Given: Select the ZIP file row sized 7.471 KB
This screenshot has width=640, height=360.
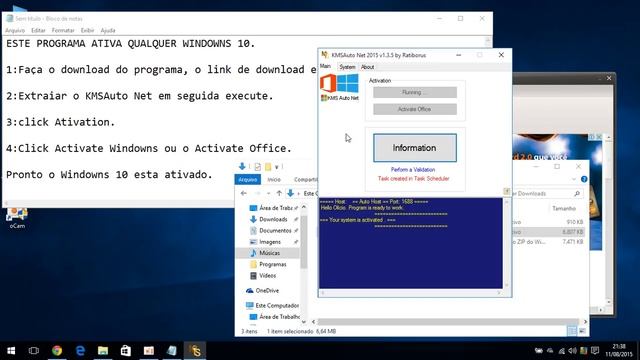Looking at the screenshot, I should 549,242.
